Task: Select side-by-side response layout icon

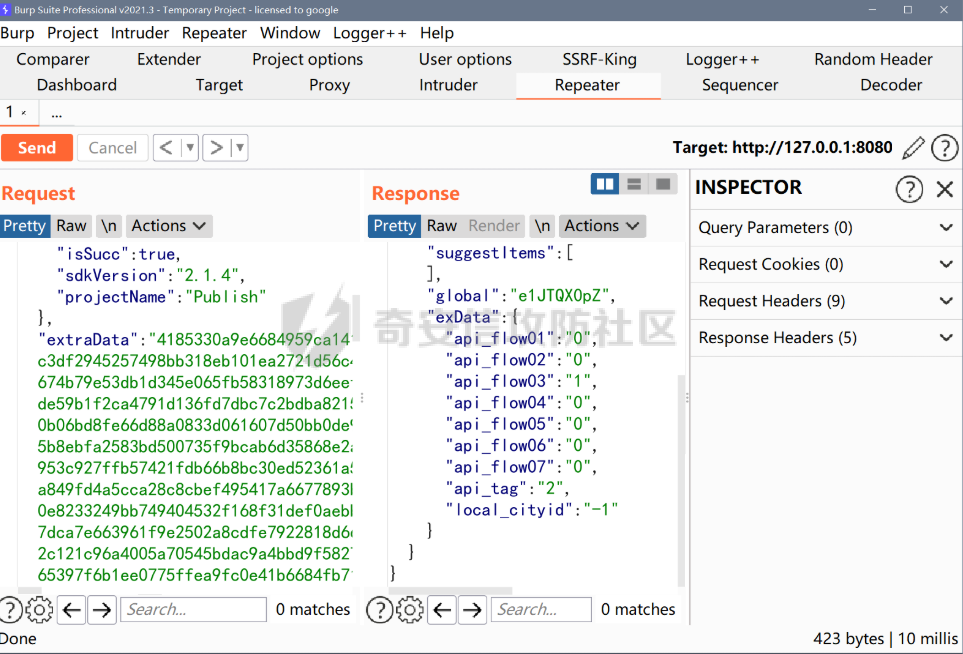Action: click(x=605, y=184)
